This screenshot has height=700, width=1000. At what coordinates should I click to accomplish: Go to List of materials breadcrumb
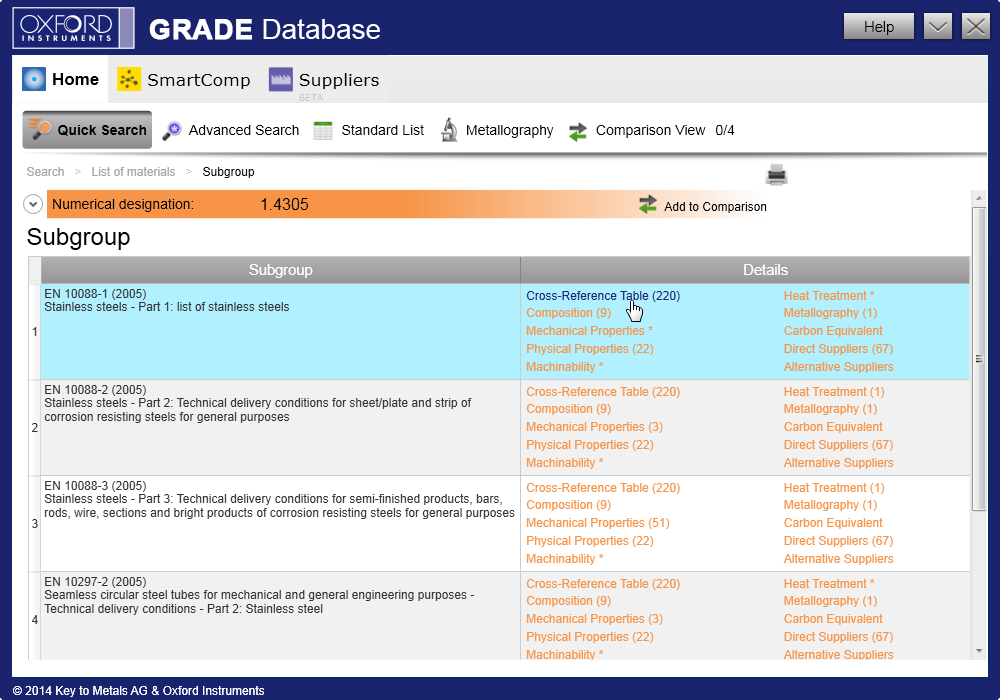[x=133, y=171]
